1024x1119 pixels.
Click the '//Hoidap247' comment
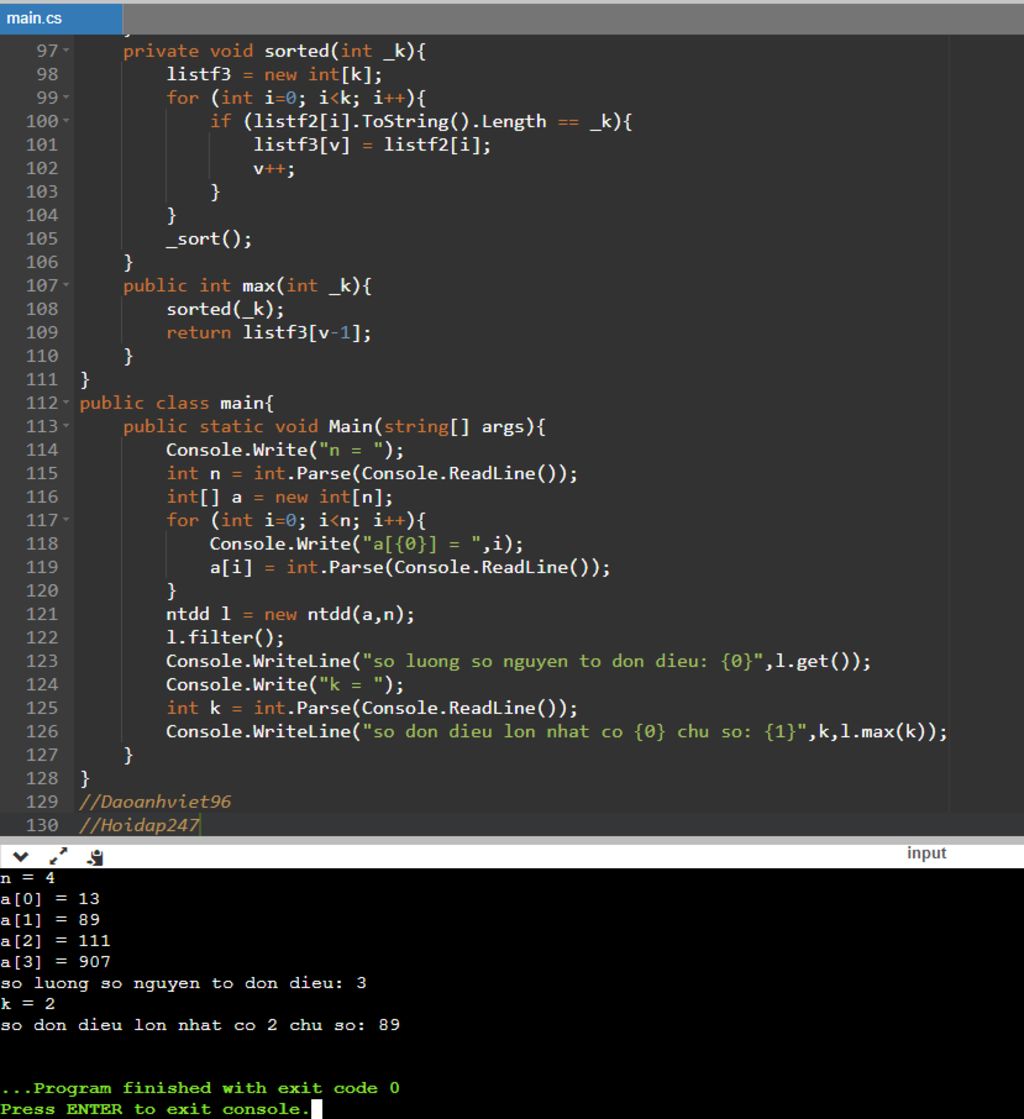(139, 825)
